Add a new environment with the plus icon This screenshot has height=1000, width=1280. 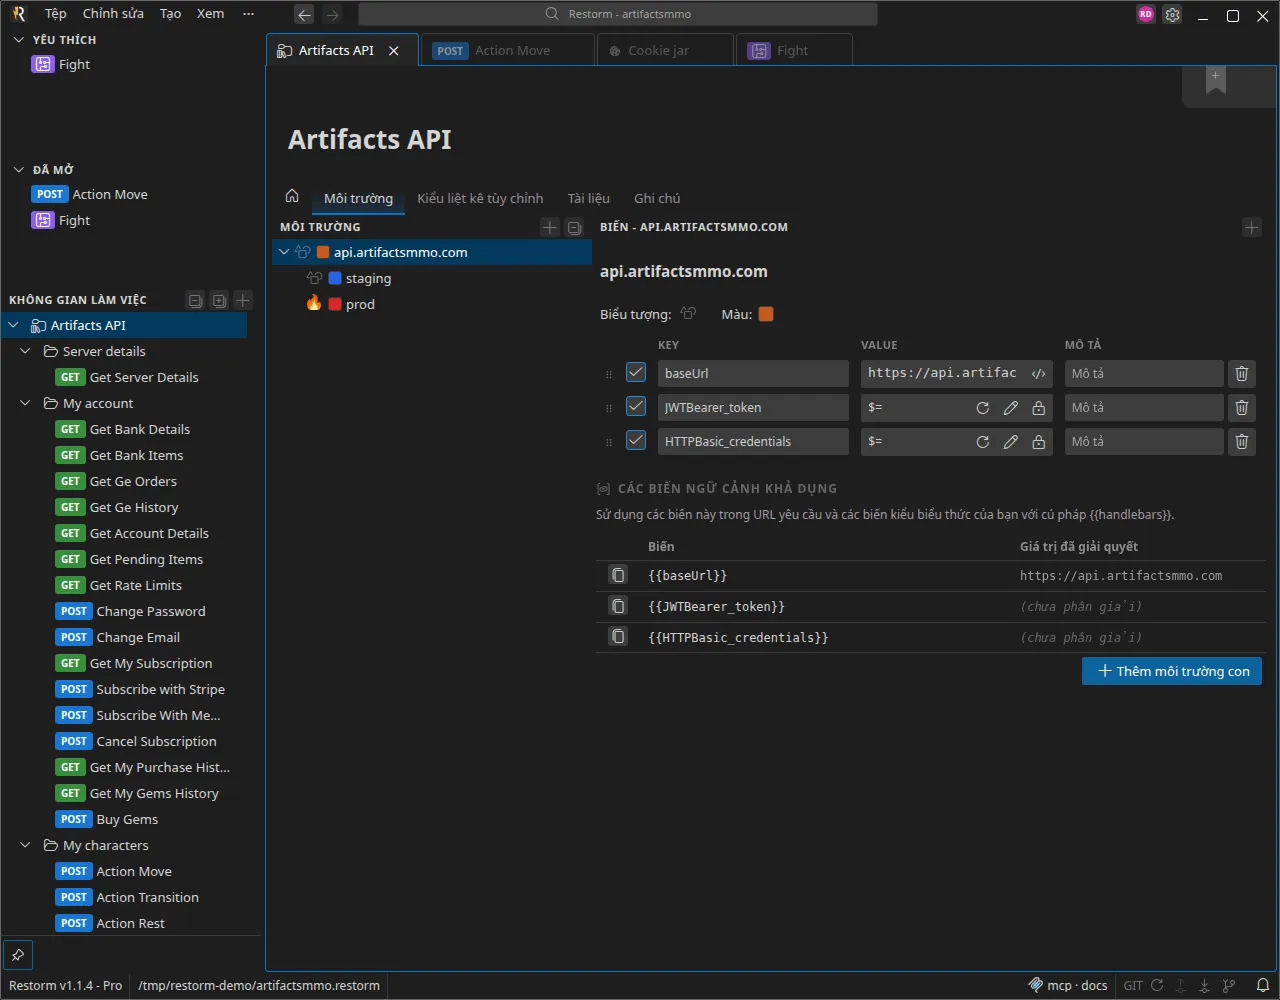pyautogui.click(x=549, y=227)
